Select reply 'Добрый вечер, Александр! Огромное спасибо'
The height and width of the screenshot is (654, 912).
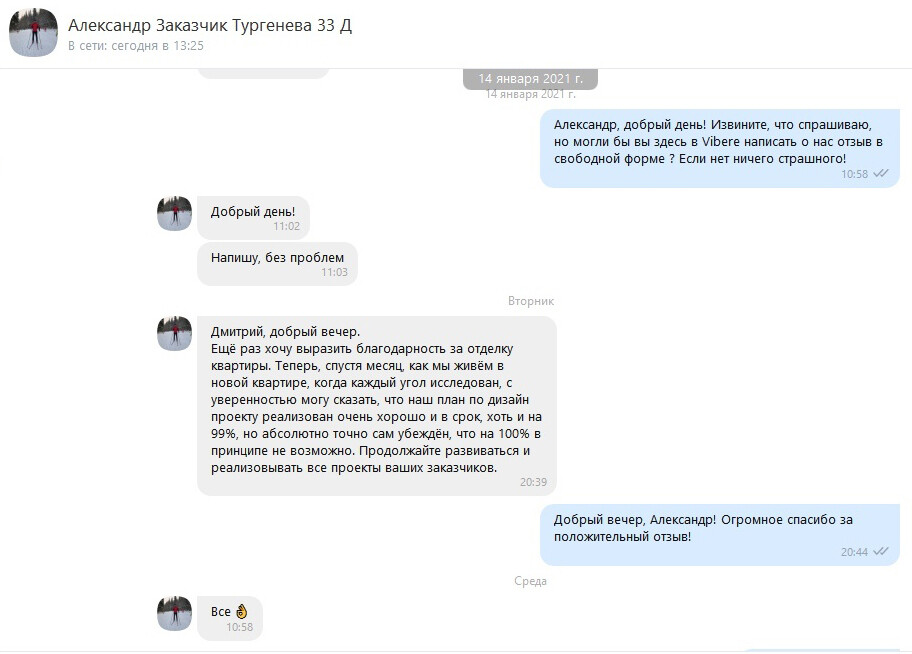tap(720, 535)
